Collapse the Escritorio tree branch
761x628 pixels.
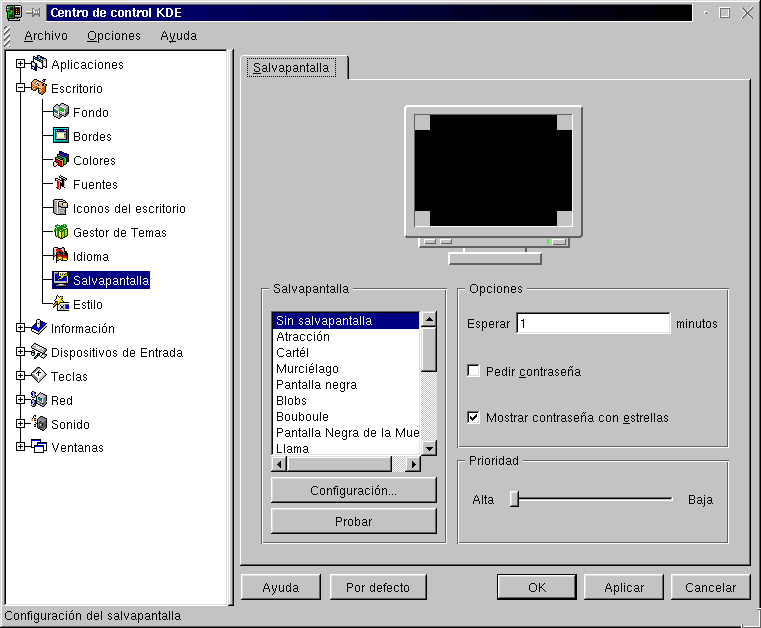point(20,89)
